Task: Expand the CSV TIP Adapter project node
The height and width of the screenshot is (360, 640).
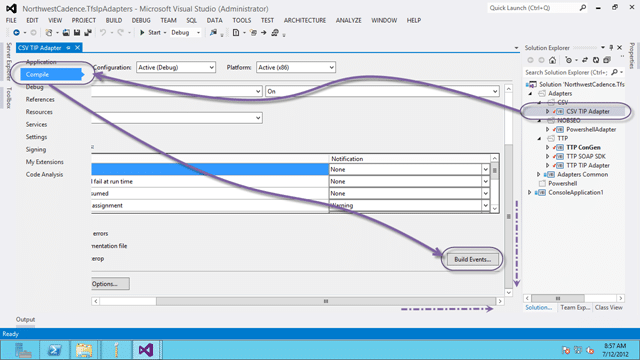Action: pos(548,111)
